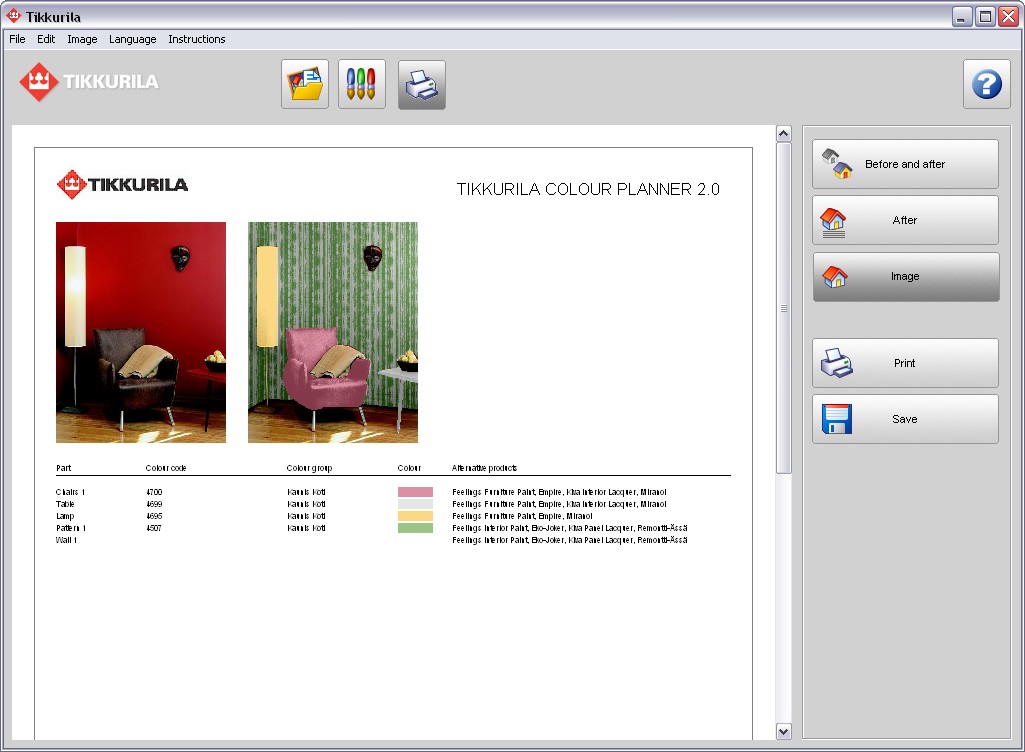This screenshot has width=1025, height=752.
Task: Click the 'Table' part label
Action: (x=65, y=504)
